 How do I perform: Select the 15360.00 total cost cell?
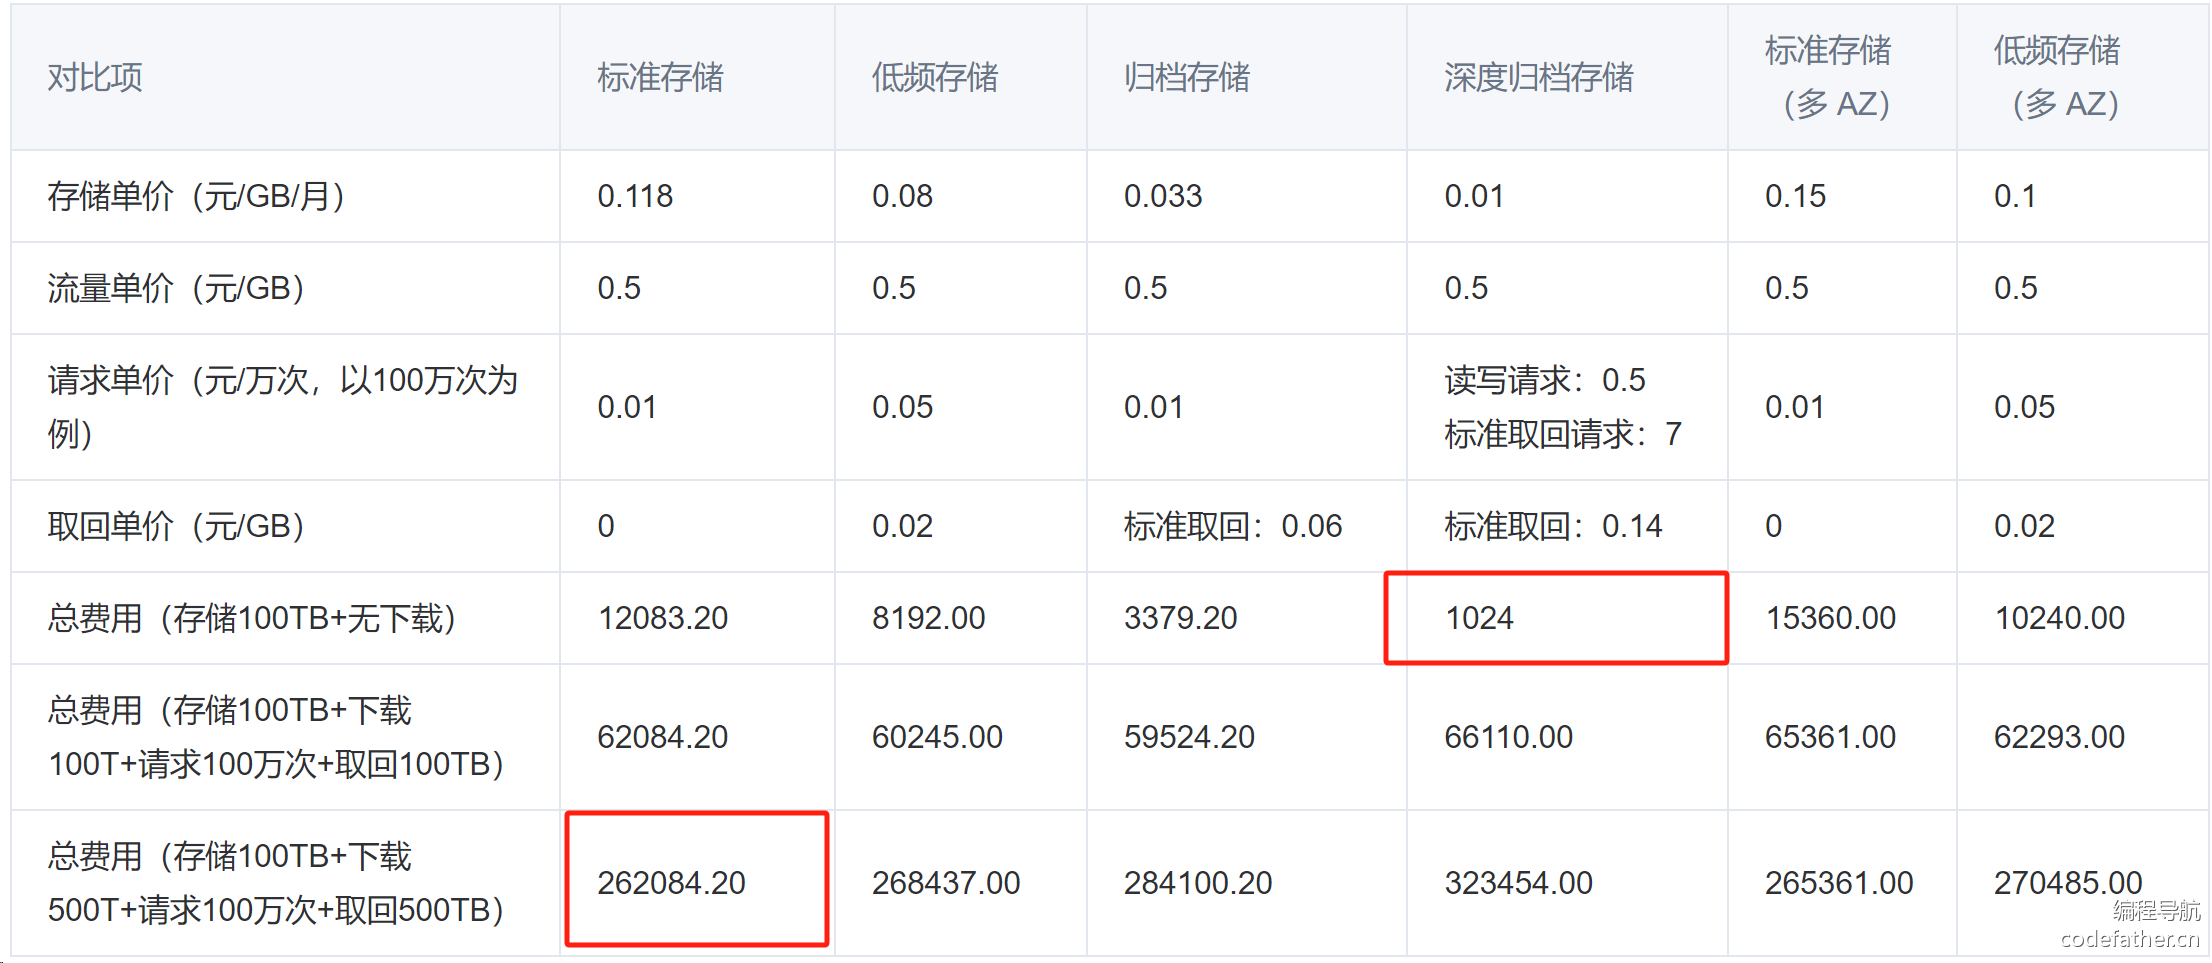(x=1830, y=618)
